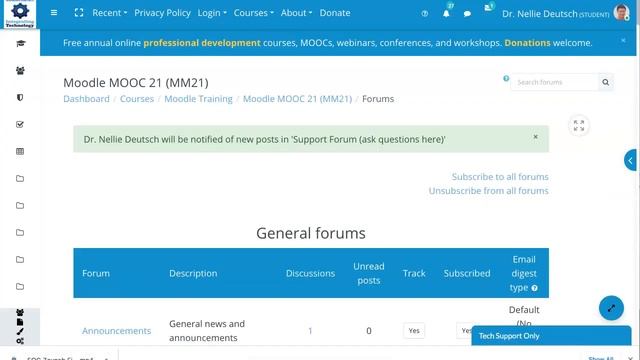640x360 pixels.
Task: Open the fourth folder section icon in sidebar
Action: [x=20, y=259]
